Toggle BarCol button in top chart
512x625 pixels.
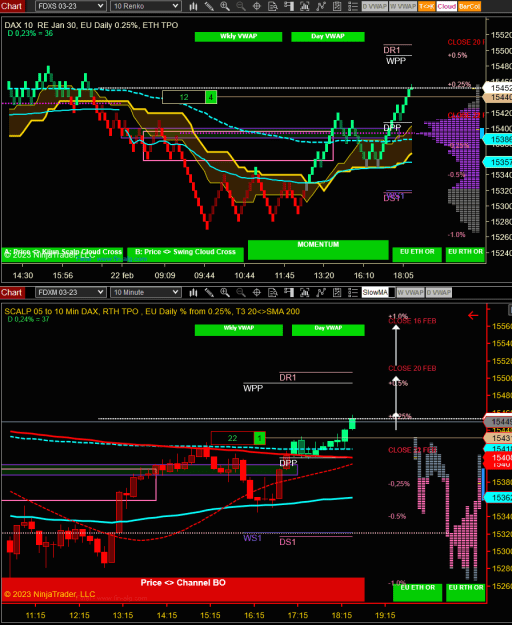coord(469,6)
